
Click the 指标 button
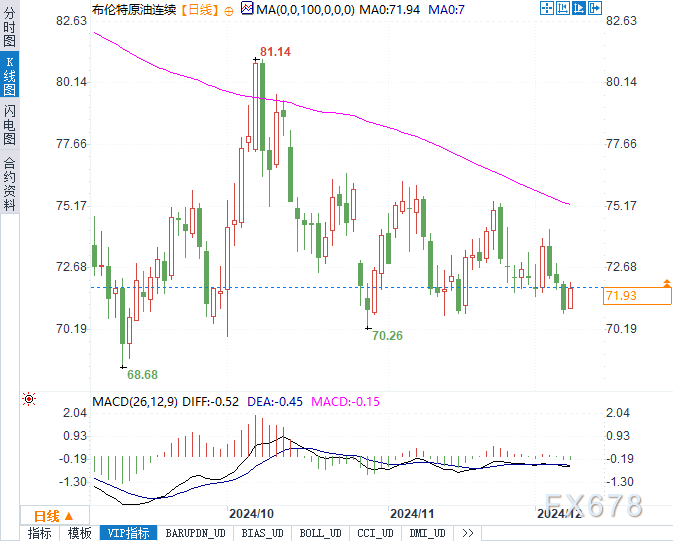[39, 533]
